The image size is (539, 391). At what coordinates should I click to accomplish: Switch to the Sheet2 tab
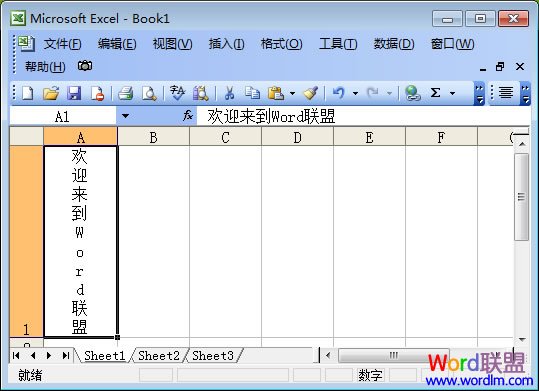[x=159, y=356]
